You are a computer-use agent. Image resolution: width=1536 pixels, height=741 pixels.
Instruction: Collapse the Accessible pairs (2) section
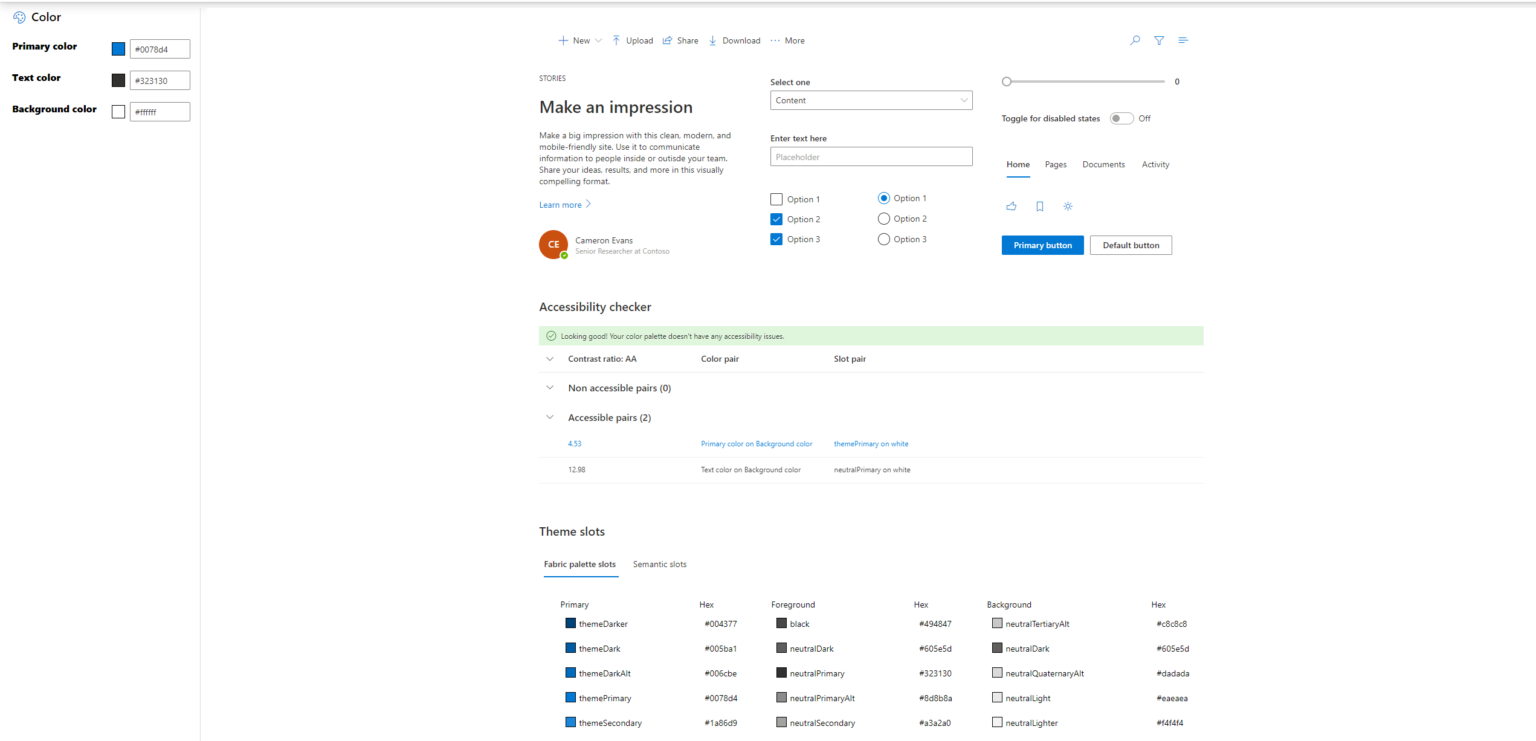(x=549, y=417)
